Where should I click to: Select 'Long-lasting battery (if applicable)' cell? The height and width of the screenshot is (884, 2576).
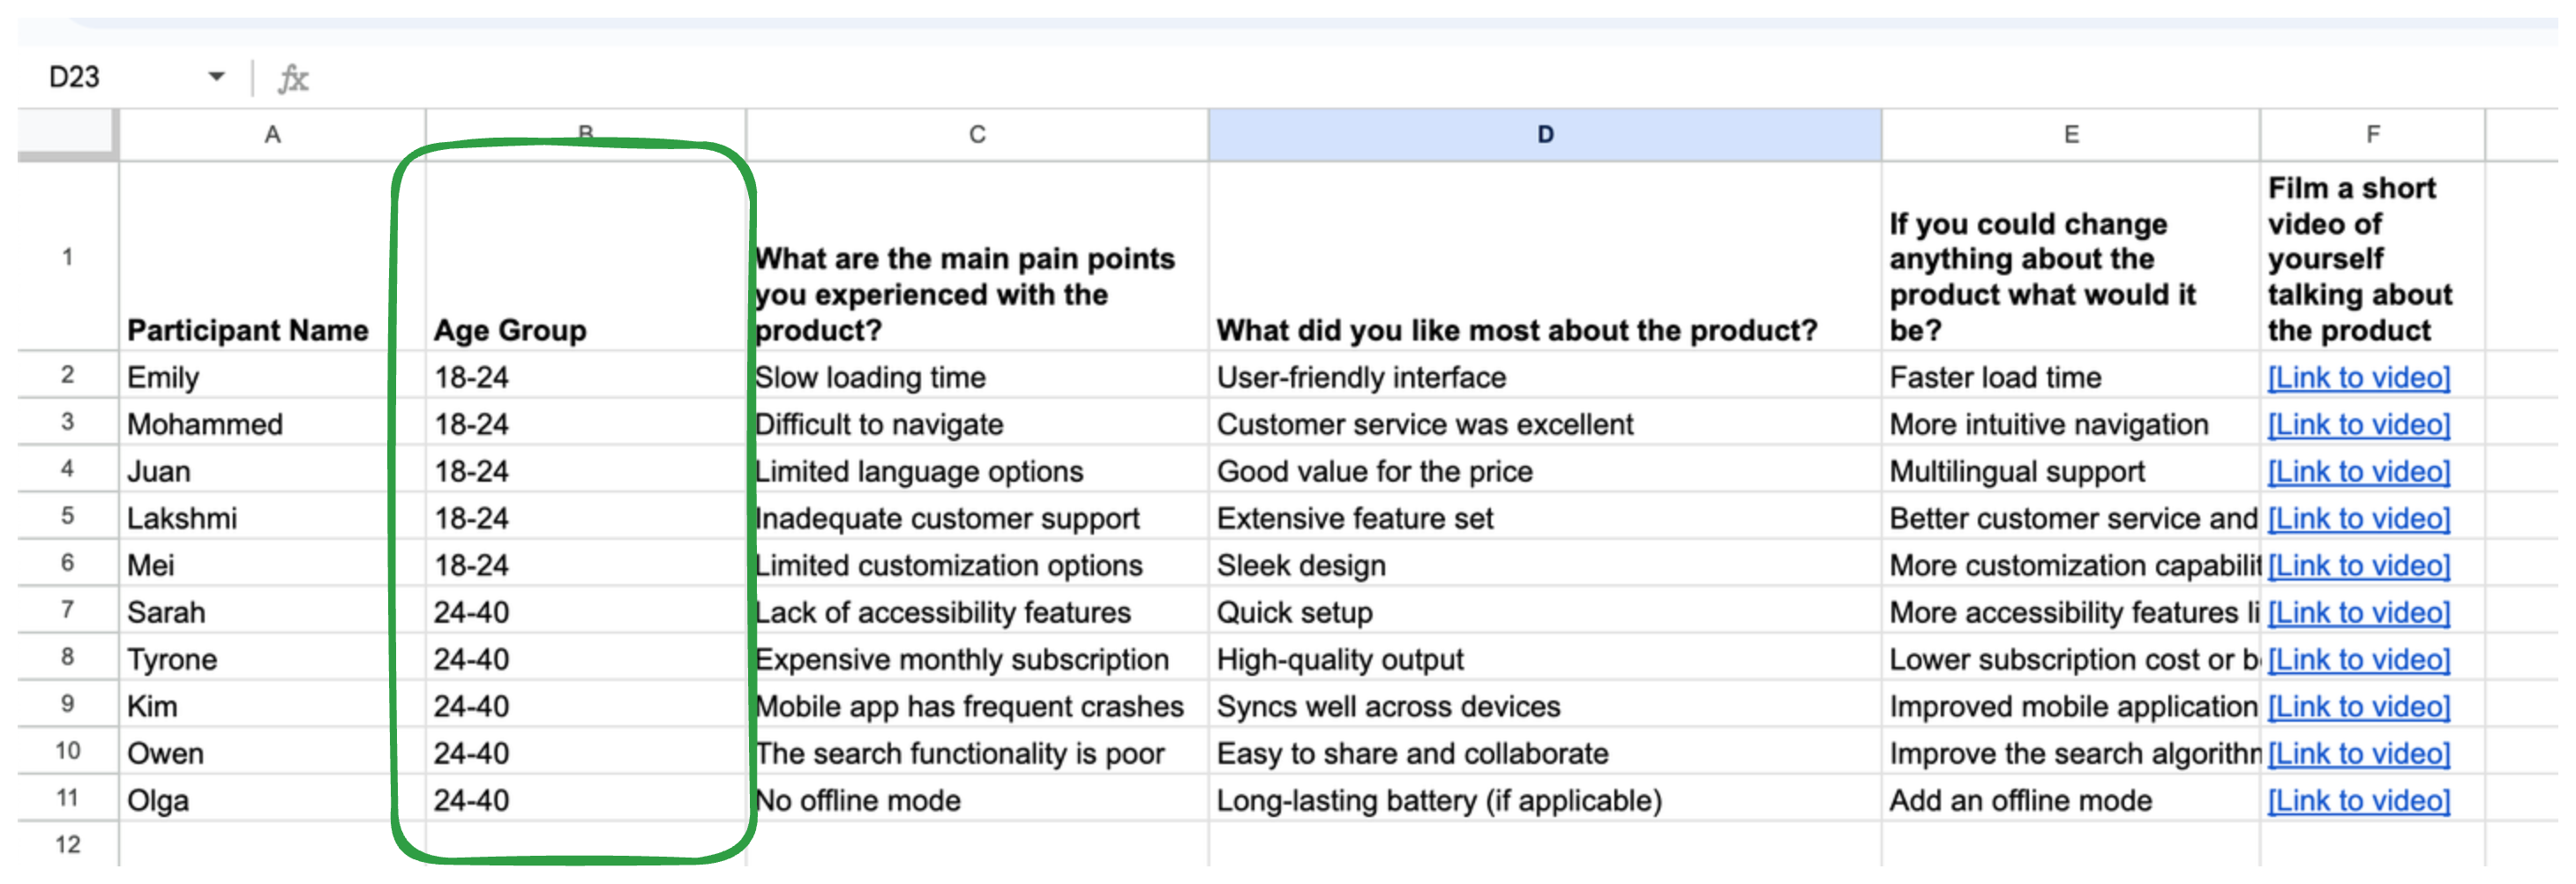[1544, 797]
